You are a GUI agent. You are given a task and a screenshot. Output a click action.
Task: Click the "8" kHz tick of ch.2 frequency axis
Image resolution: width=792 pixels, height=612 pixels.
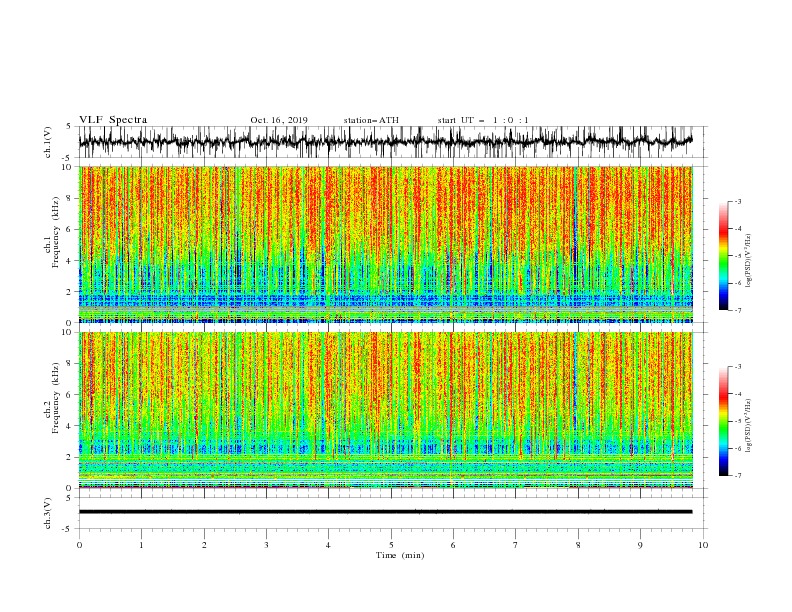point(69,364)
